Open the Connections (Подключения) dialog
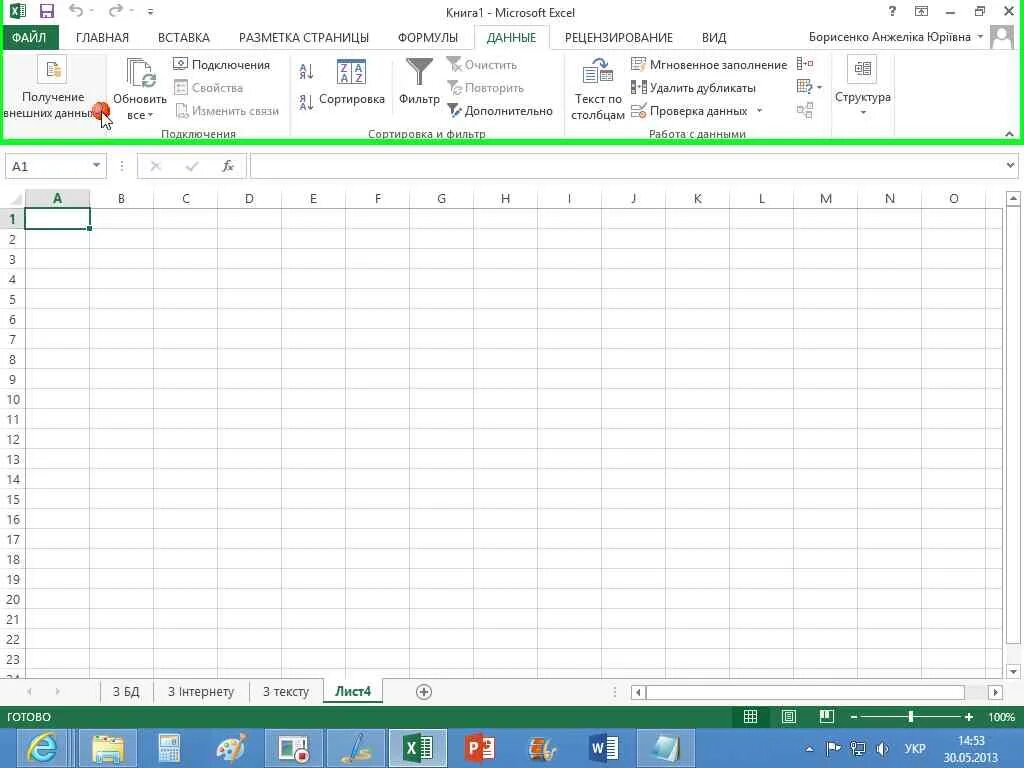 [x=222, y=65]
